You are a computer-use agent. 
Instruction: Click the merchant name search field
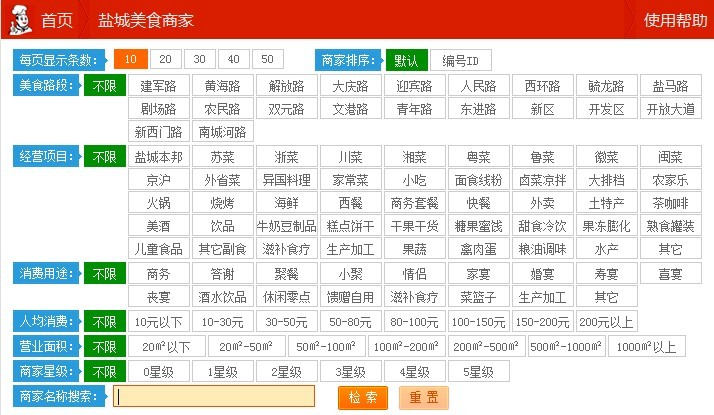click(214, 397)
